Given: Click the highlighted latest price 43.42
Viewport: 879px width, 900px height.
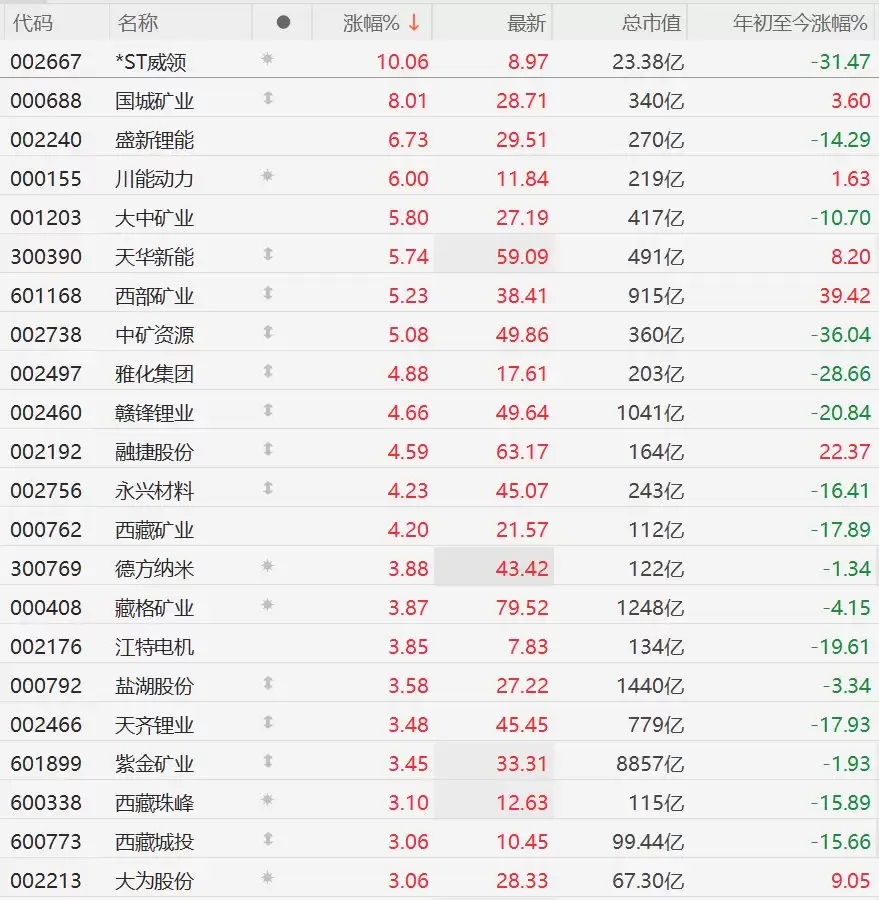Looking at the screenshot, I should click(522, 569).
